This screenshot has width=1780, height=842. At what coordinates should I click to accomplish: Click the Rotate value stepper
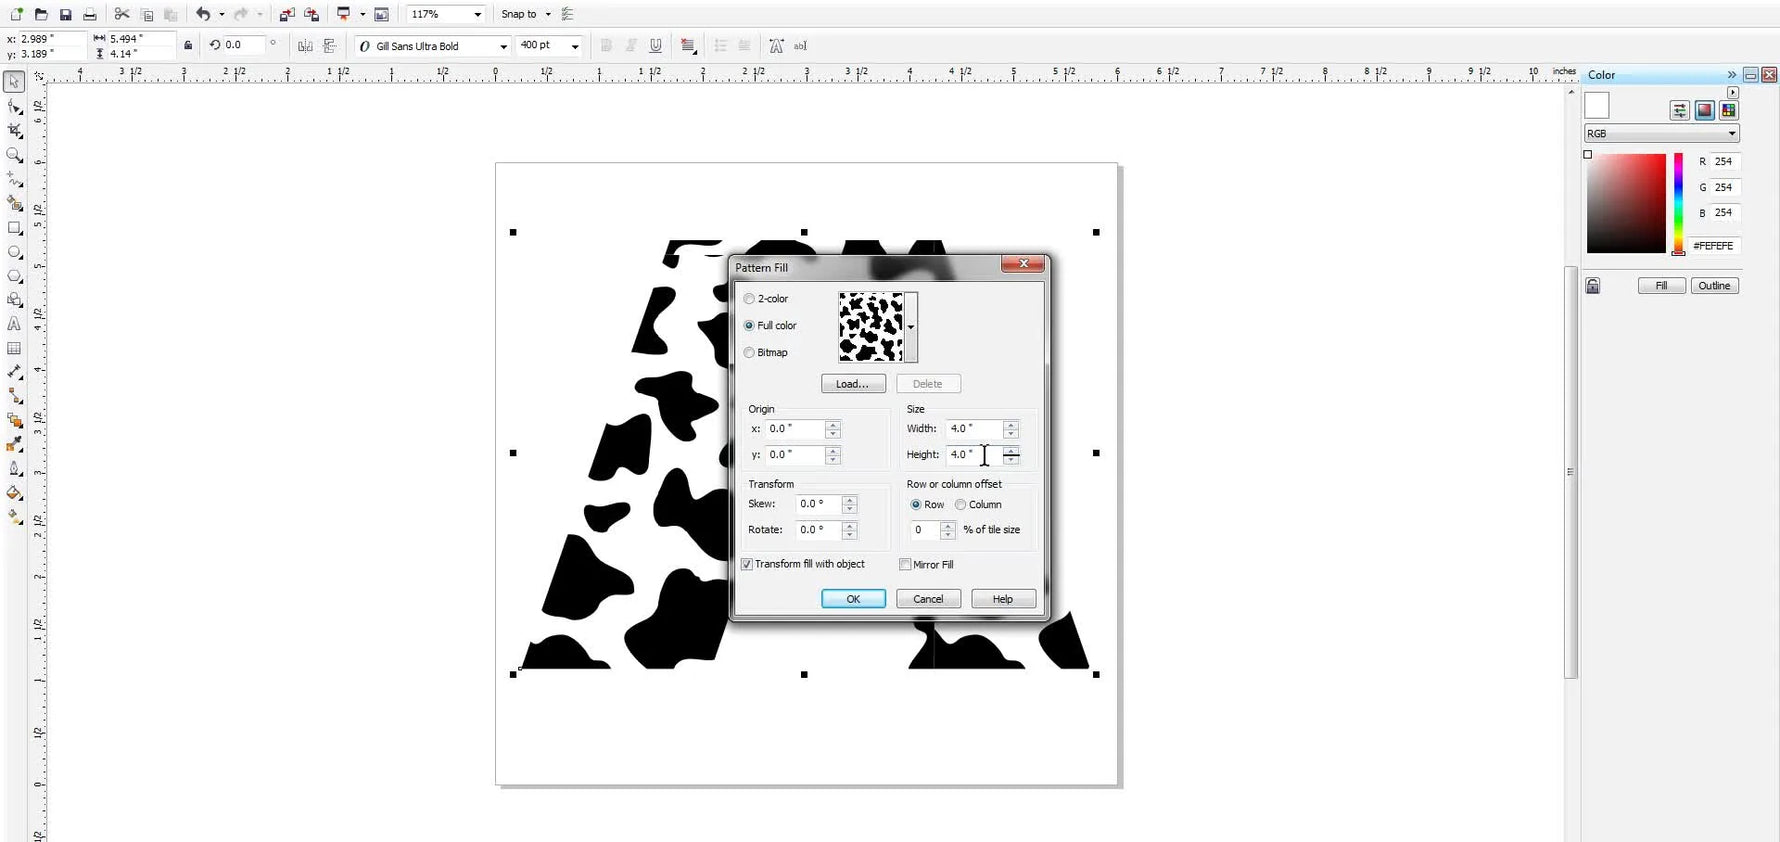(849, 530)
